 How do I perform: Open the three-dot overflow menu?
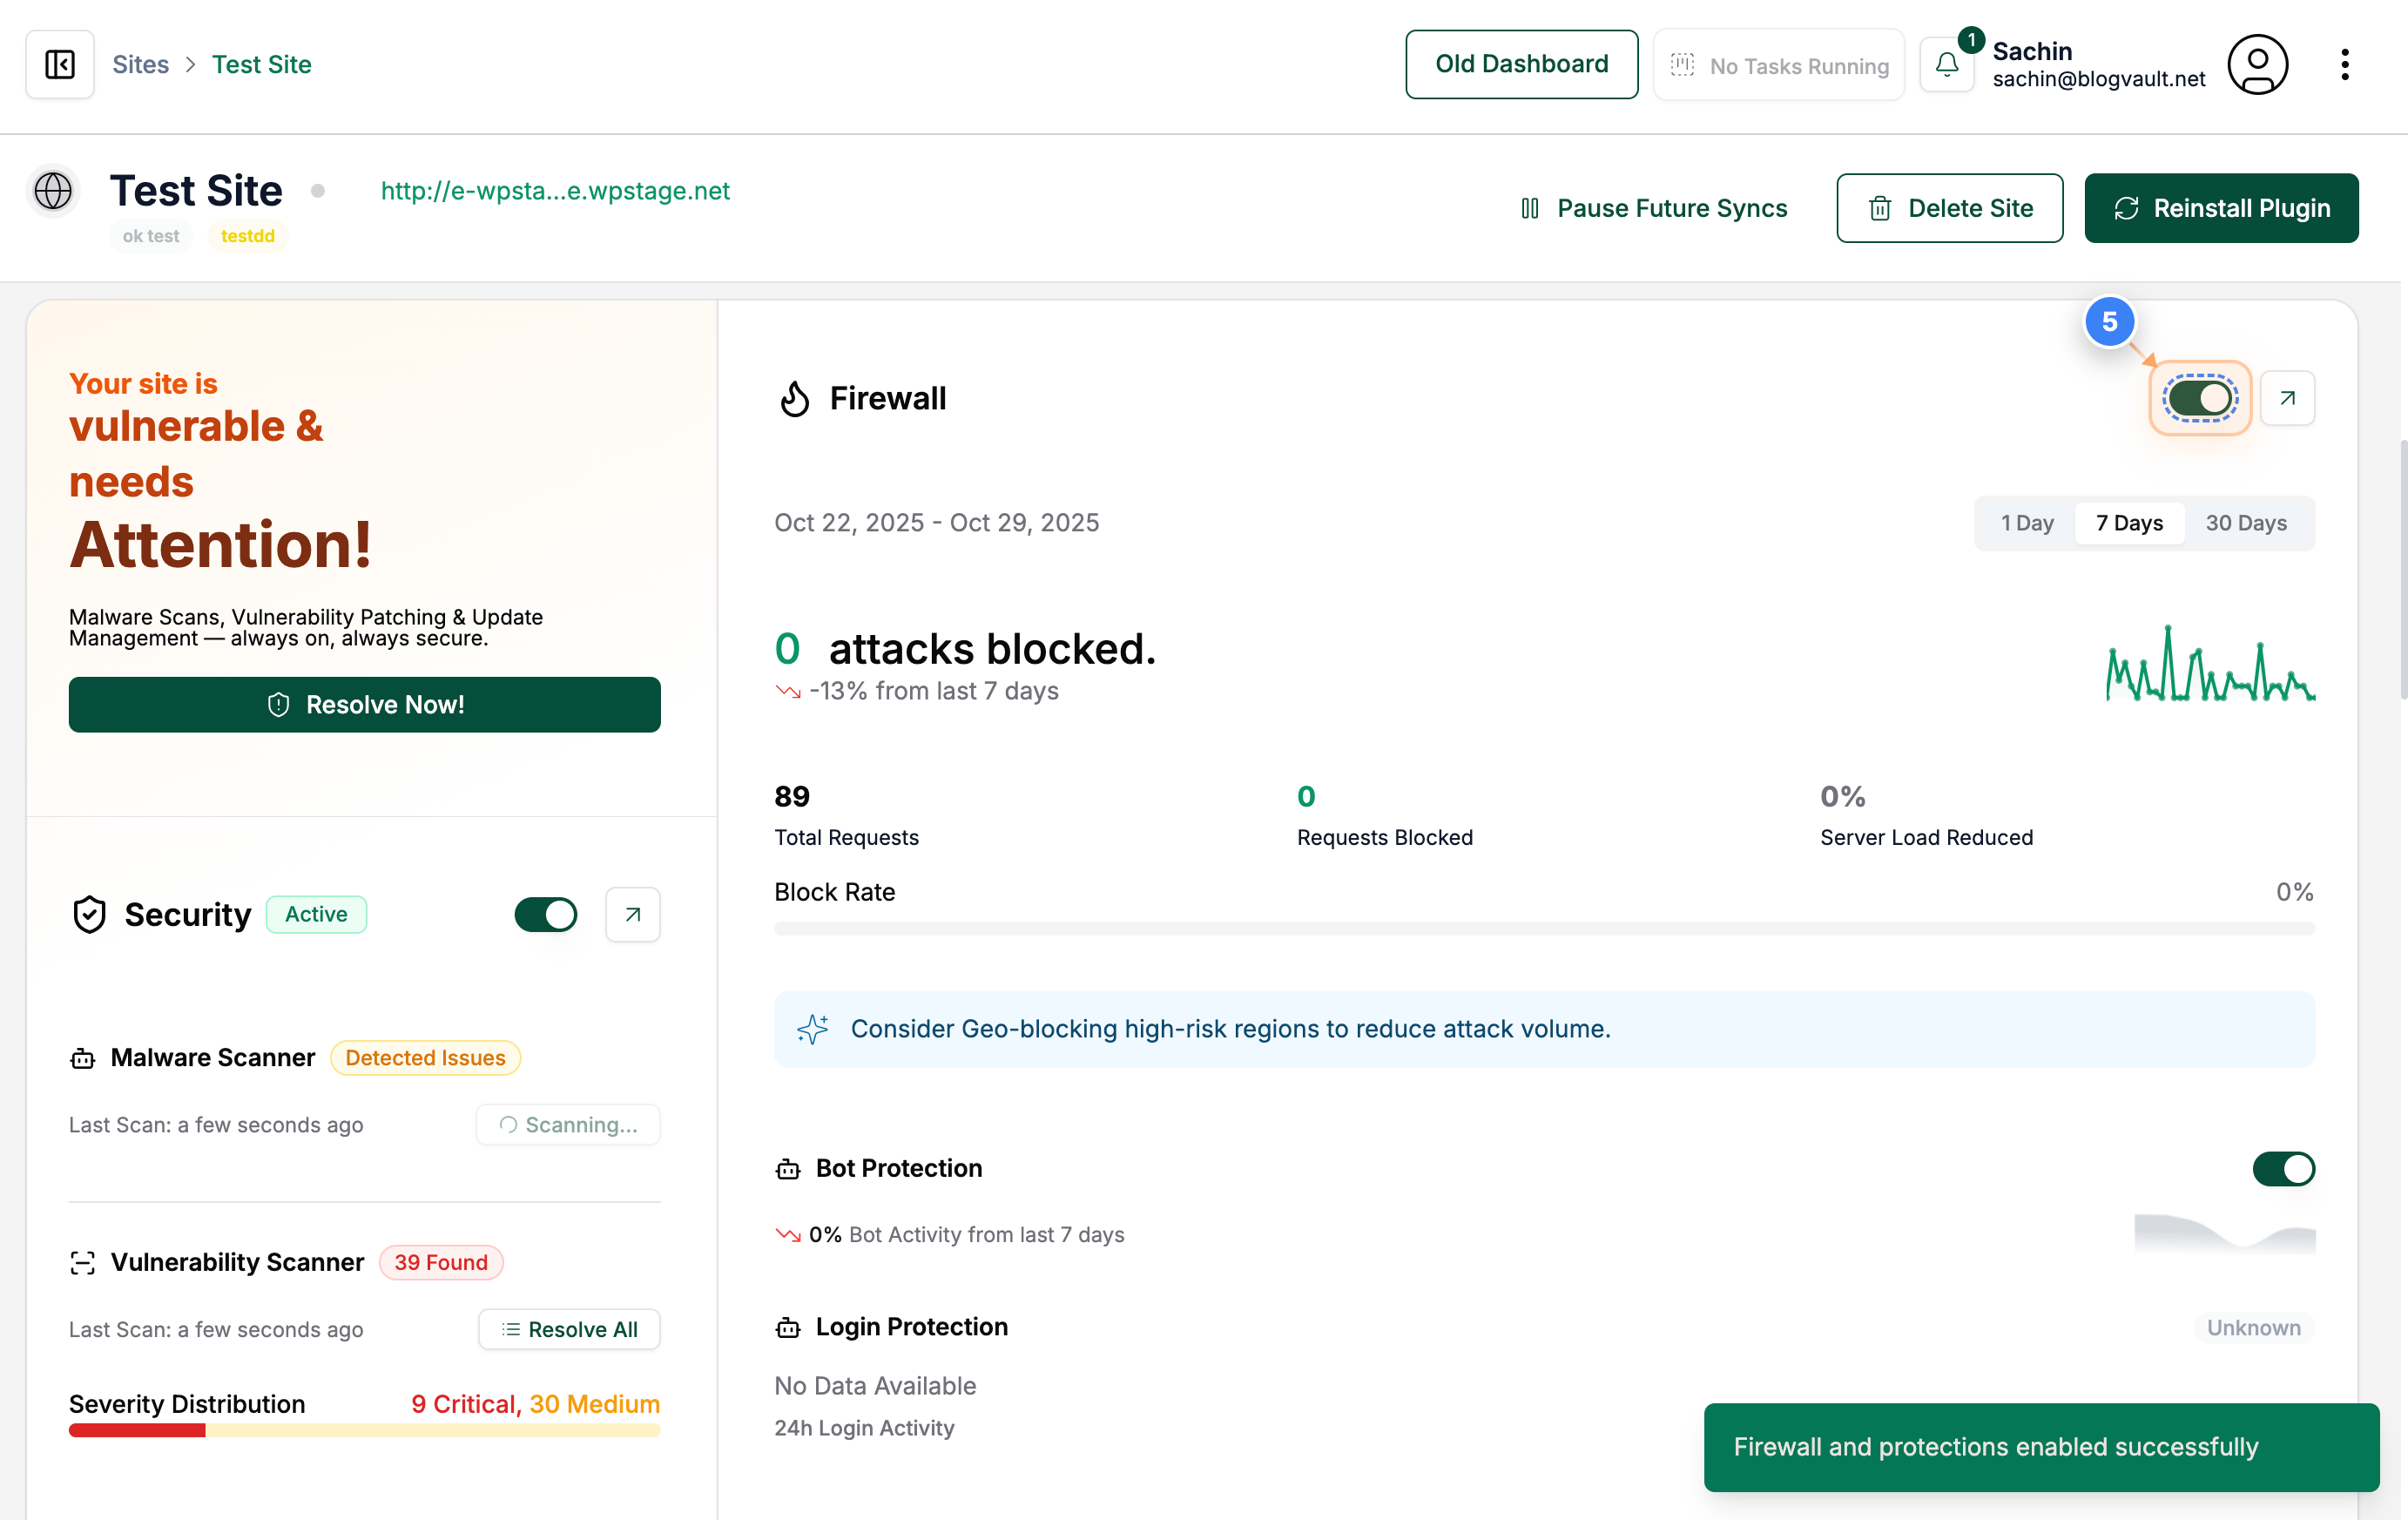coord(2345,64)
